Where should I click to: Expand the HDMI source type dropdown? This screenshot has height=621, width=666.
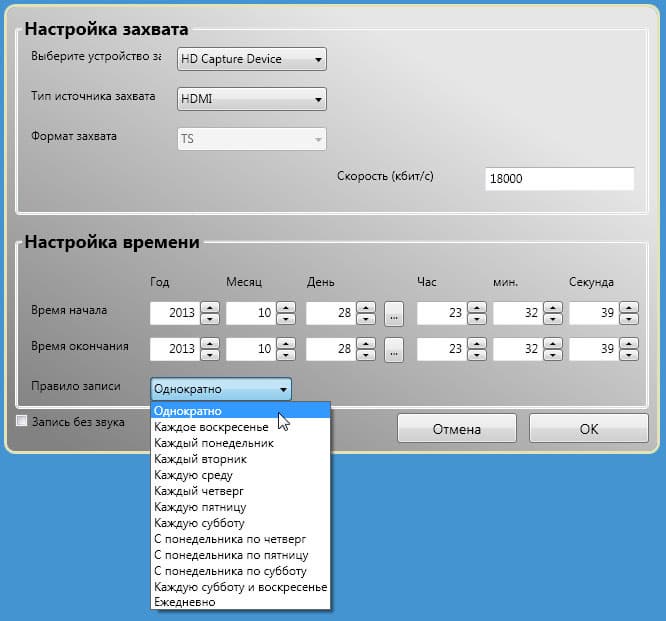pyautogui.click(x=252, y=99)
